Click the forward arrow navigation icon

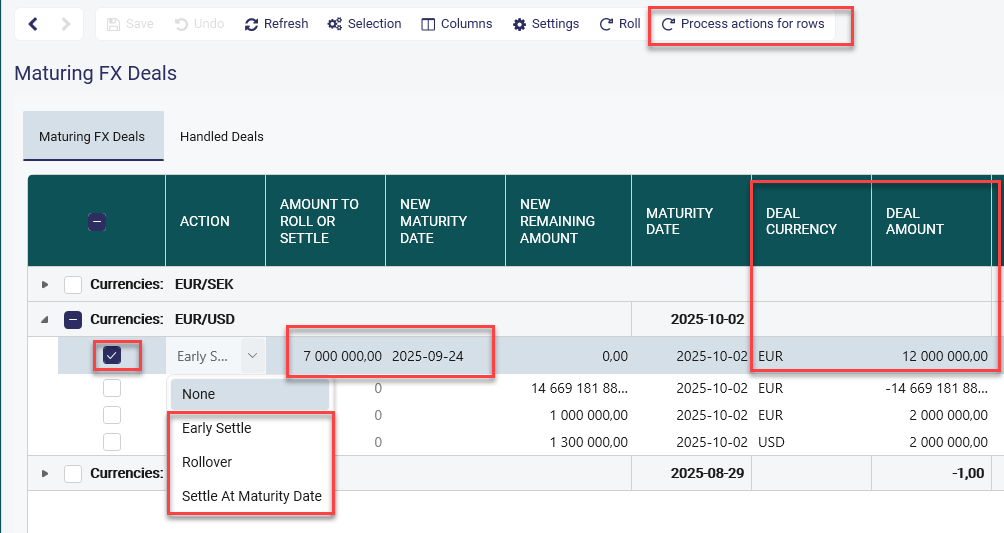(66, 24)
